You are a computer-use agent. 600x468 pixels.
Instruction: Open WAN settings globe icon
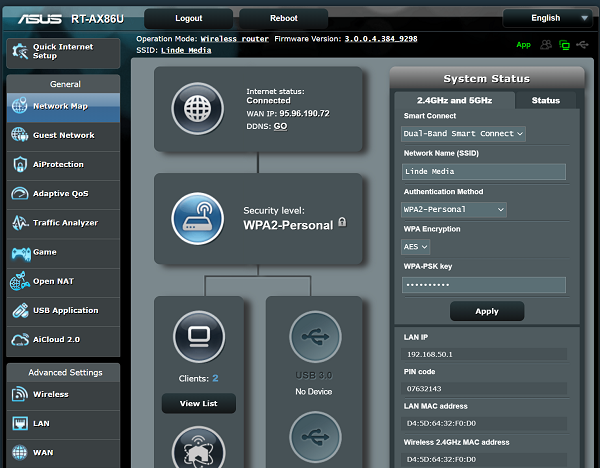(20, 452)
